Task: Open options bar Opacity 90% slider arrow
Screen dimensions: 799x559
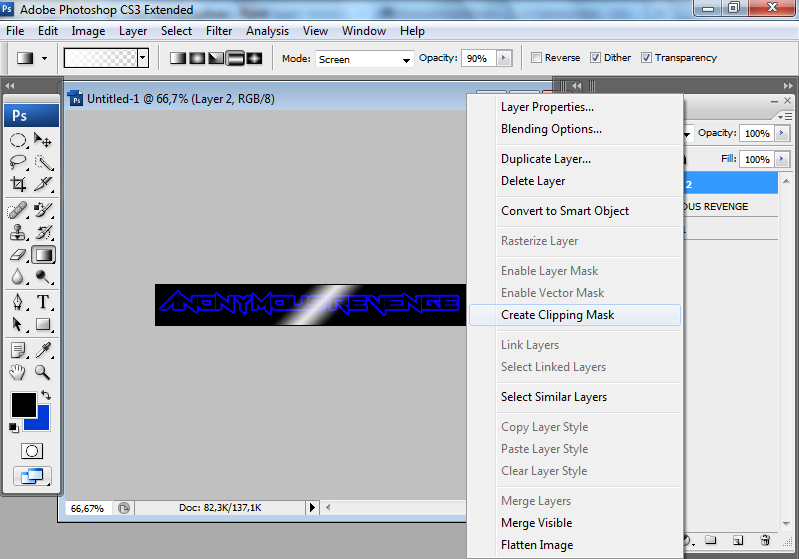Action: click(504, 58)
